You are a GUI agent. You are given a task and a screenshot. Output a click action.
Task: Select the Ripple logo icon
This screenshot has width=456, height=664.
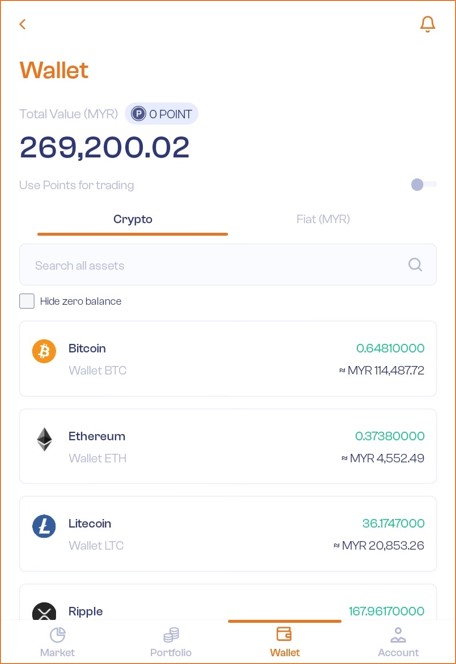tap(44, 611)
